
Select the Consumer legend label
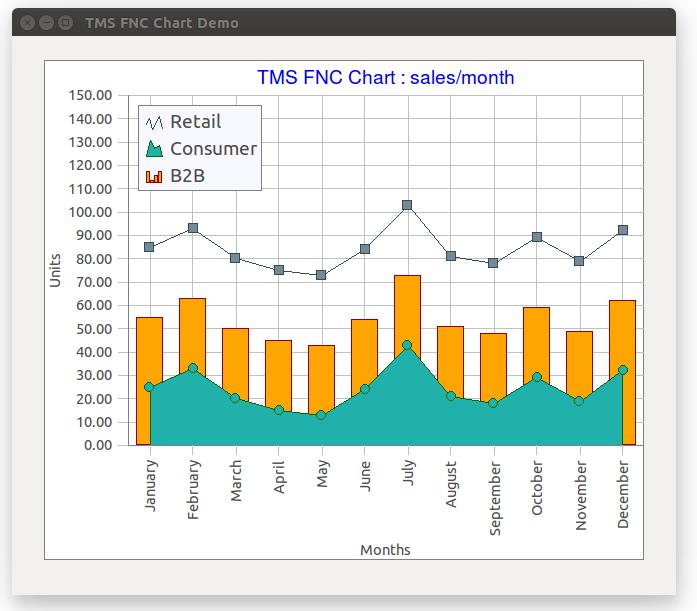[x=214, y=149]
